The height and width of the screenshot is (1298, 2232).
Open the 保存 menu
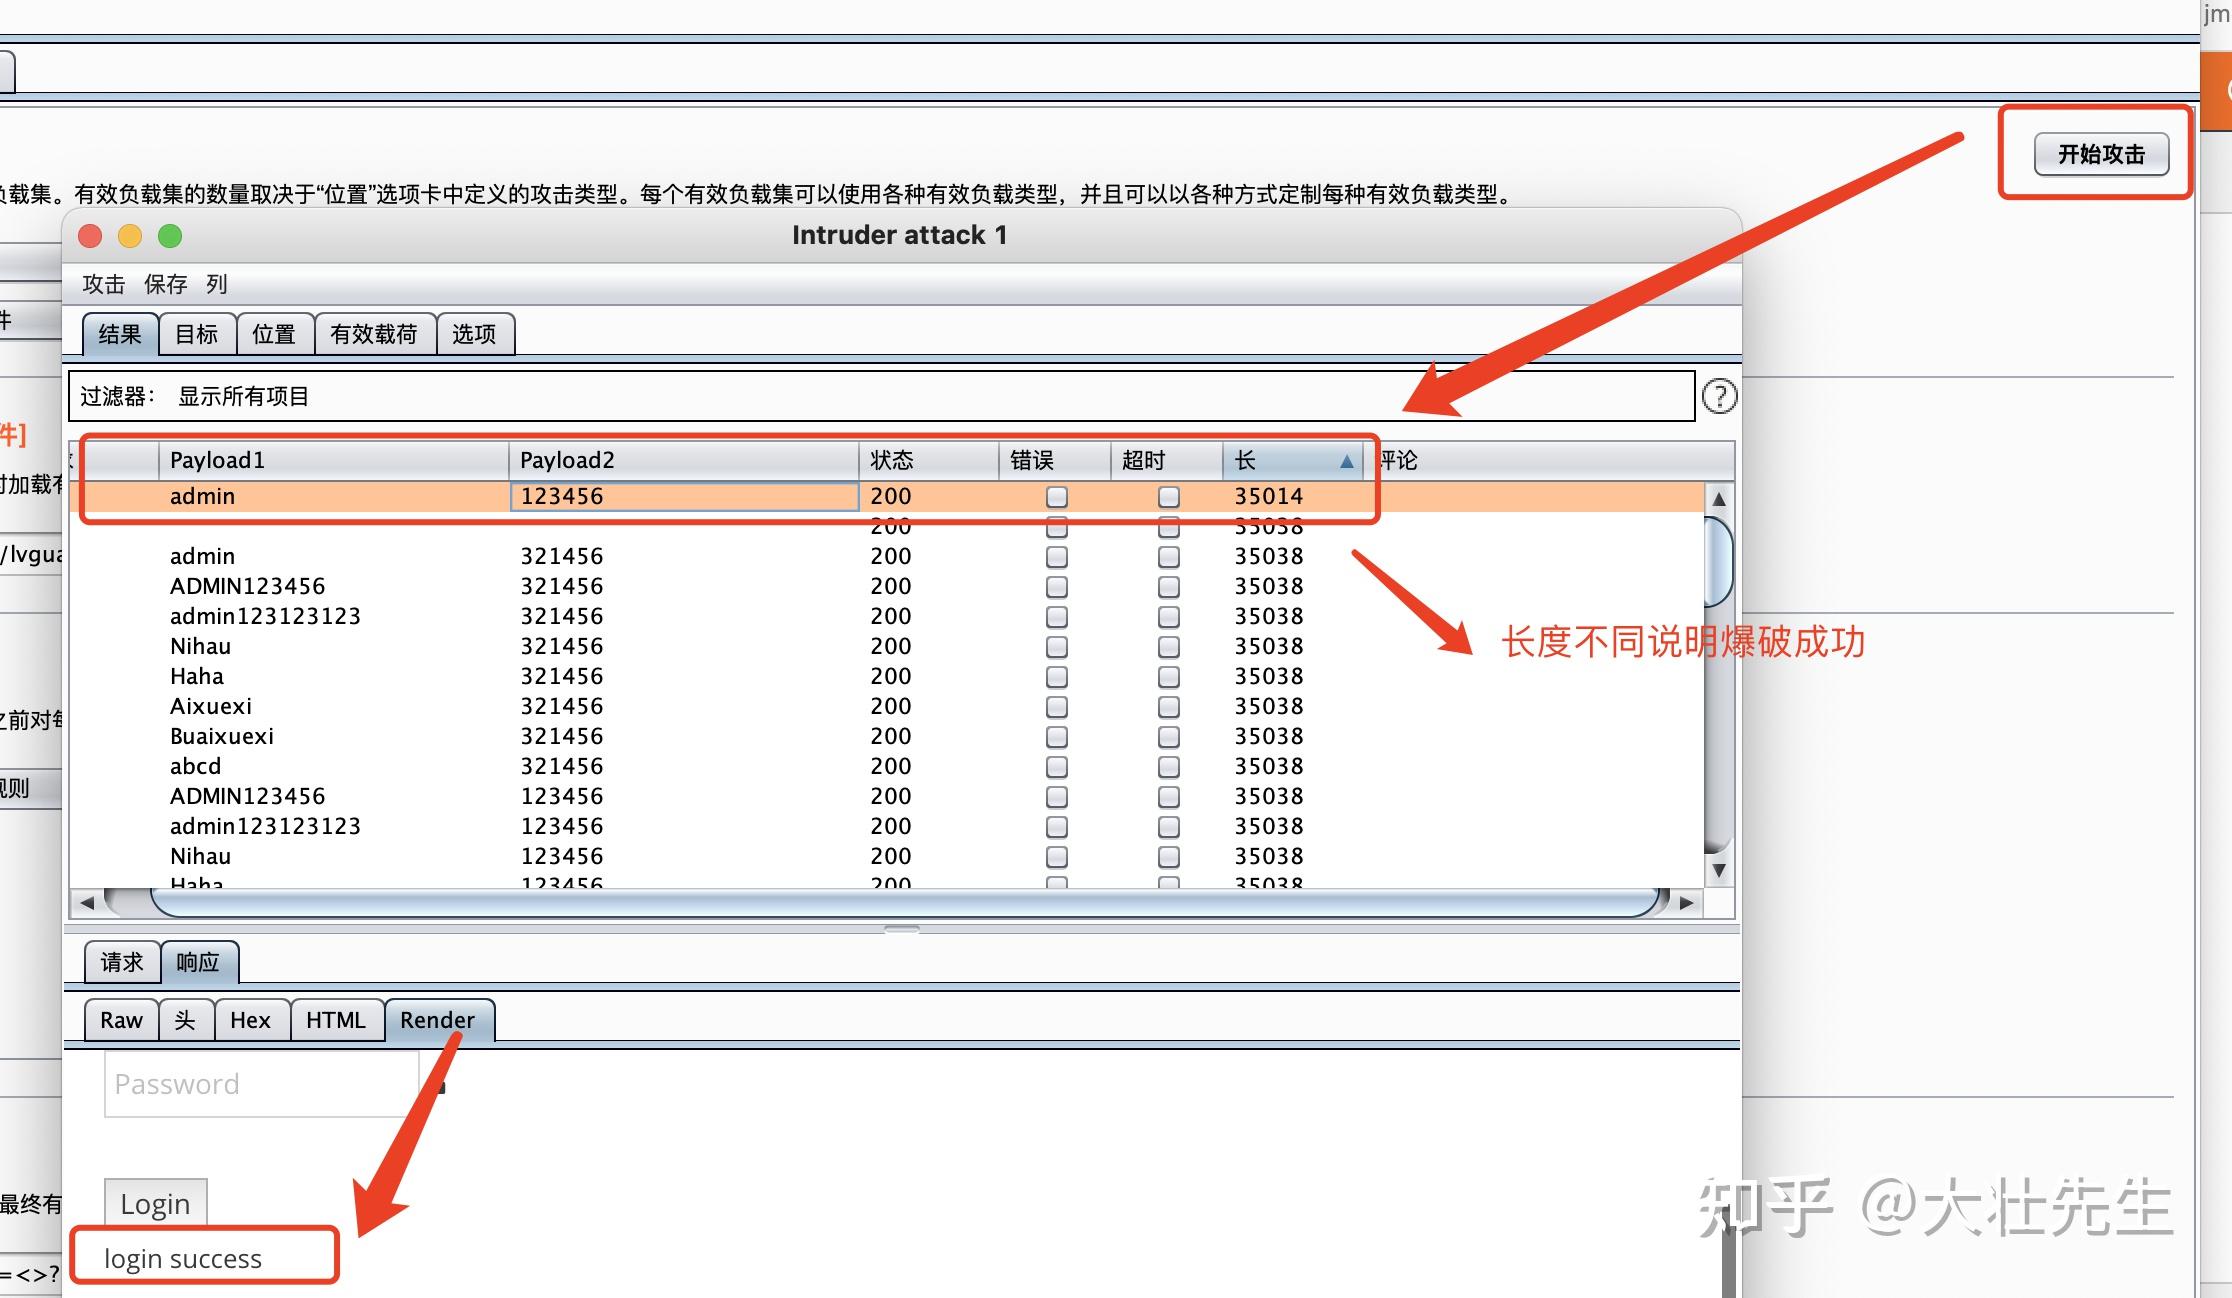tap(165, 284)
